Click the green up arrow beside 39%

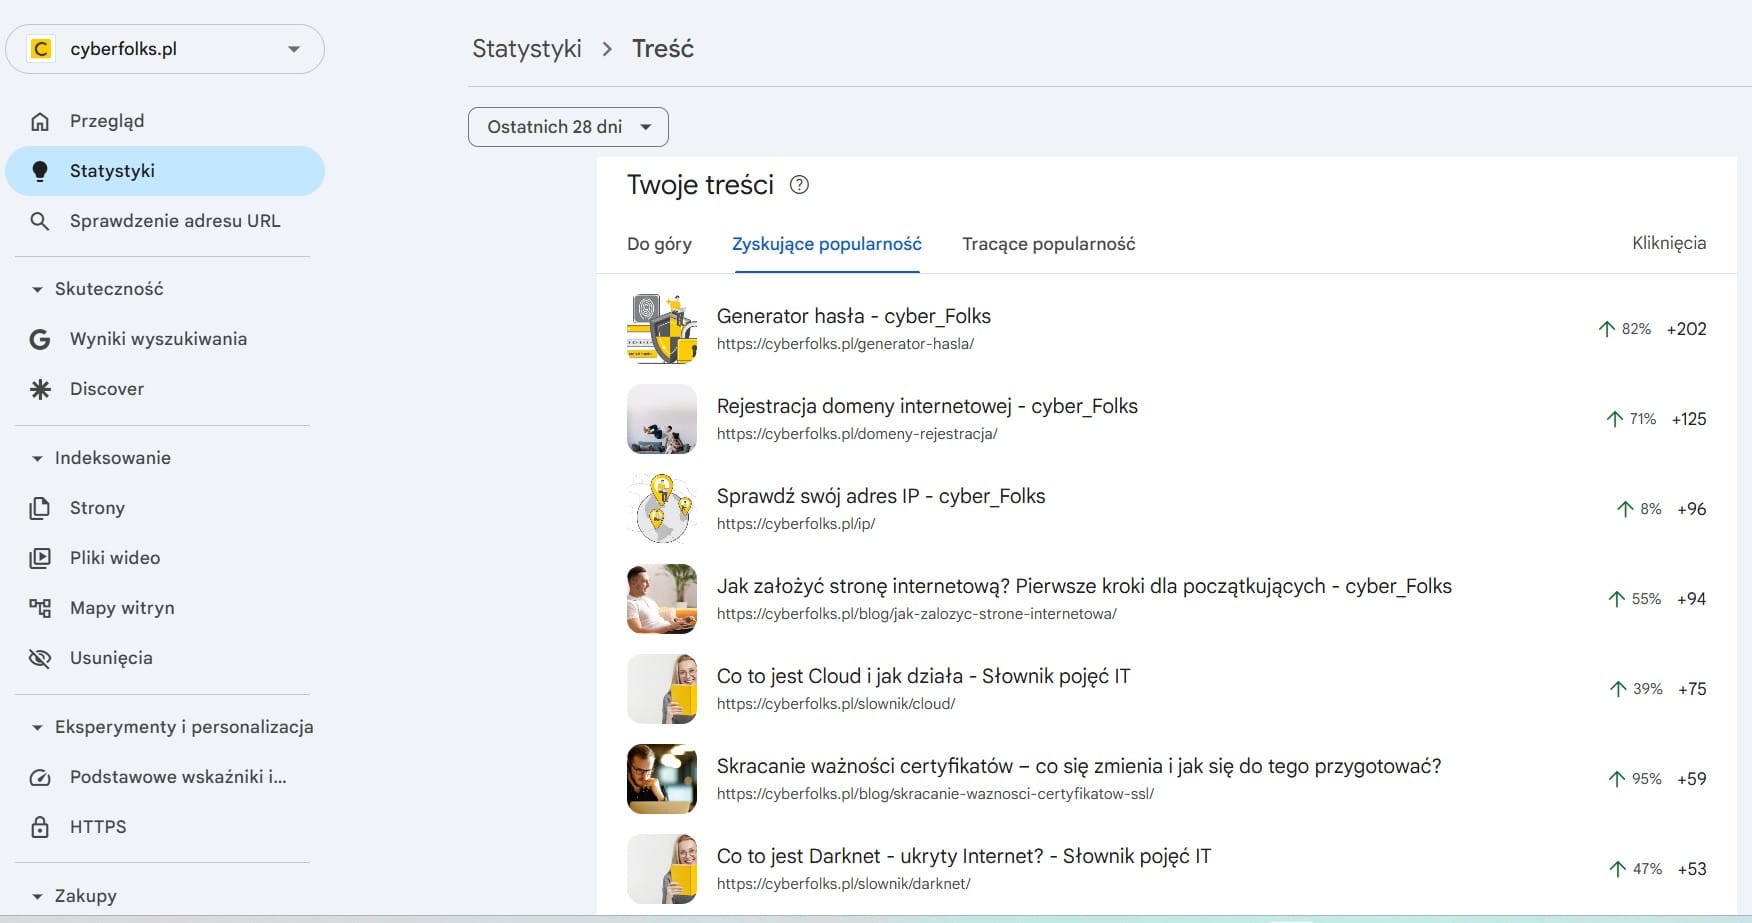pos(1618,689)
